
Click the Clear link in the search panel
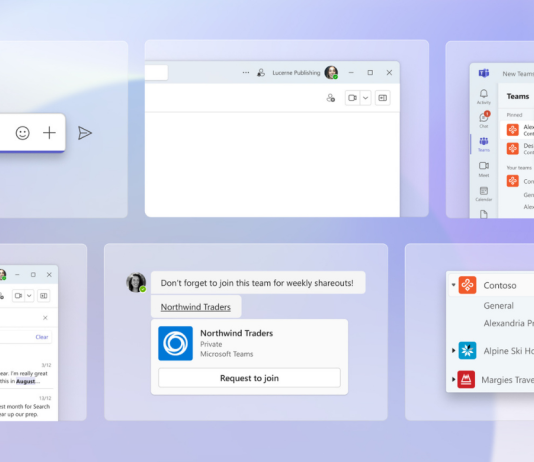click(x=42, y=337)
